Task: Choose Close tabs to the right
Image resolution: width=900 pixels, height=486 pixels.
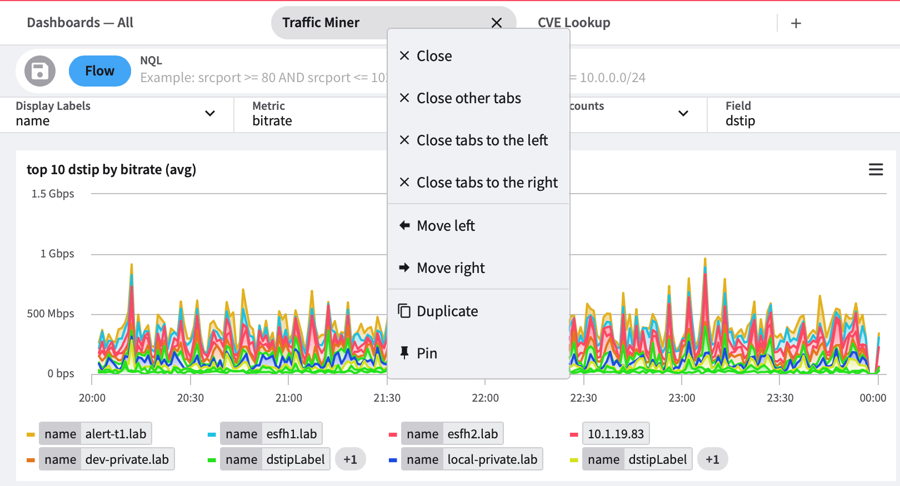Action: 486,183
